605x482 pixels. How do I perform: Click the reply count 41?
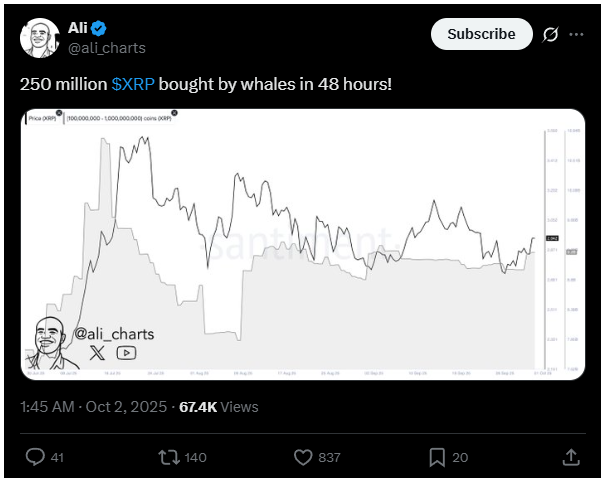coord(57,457)
